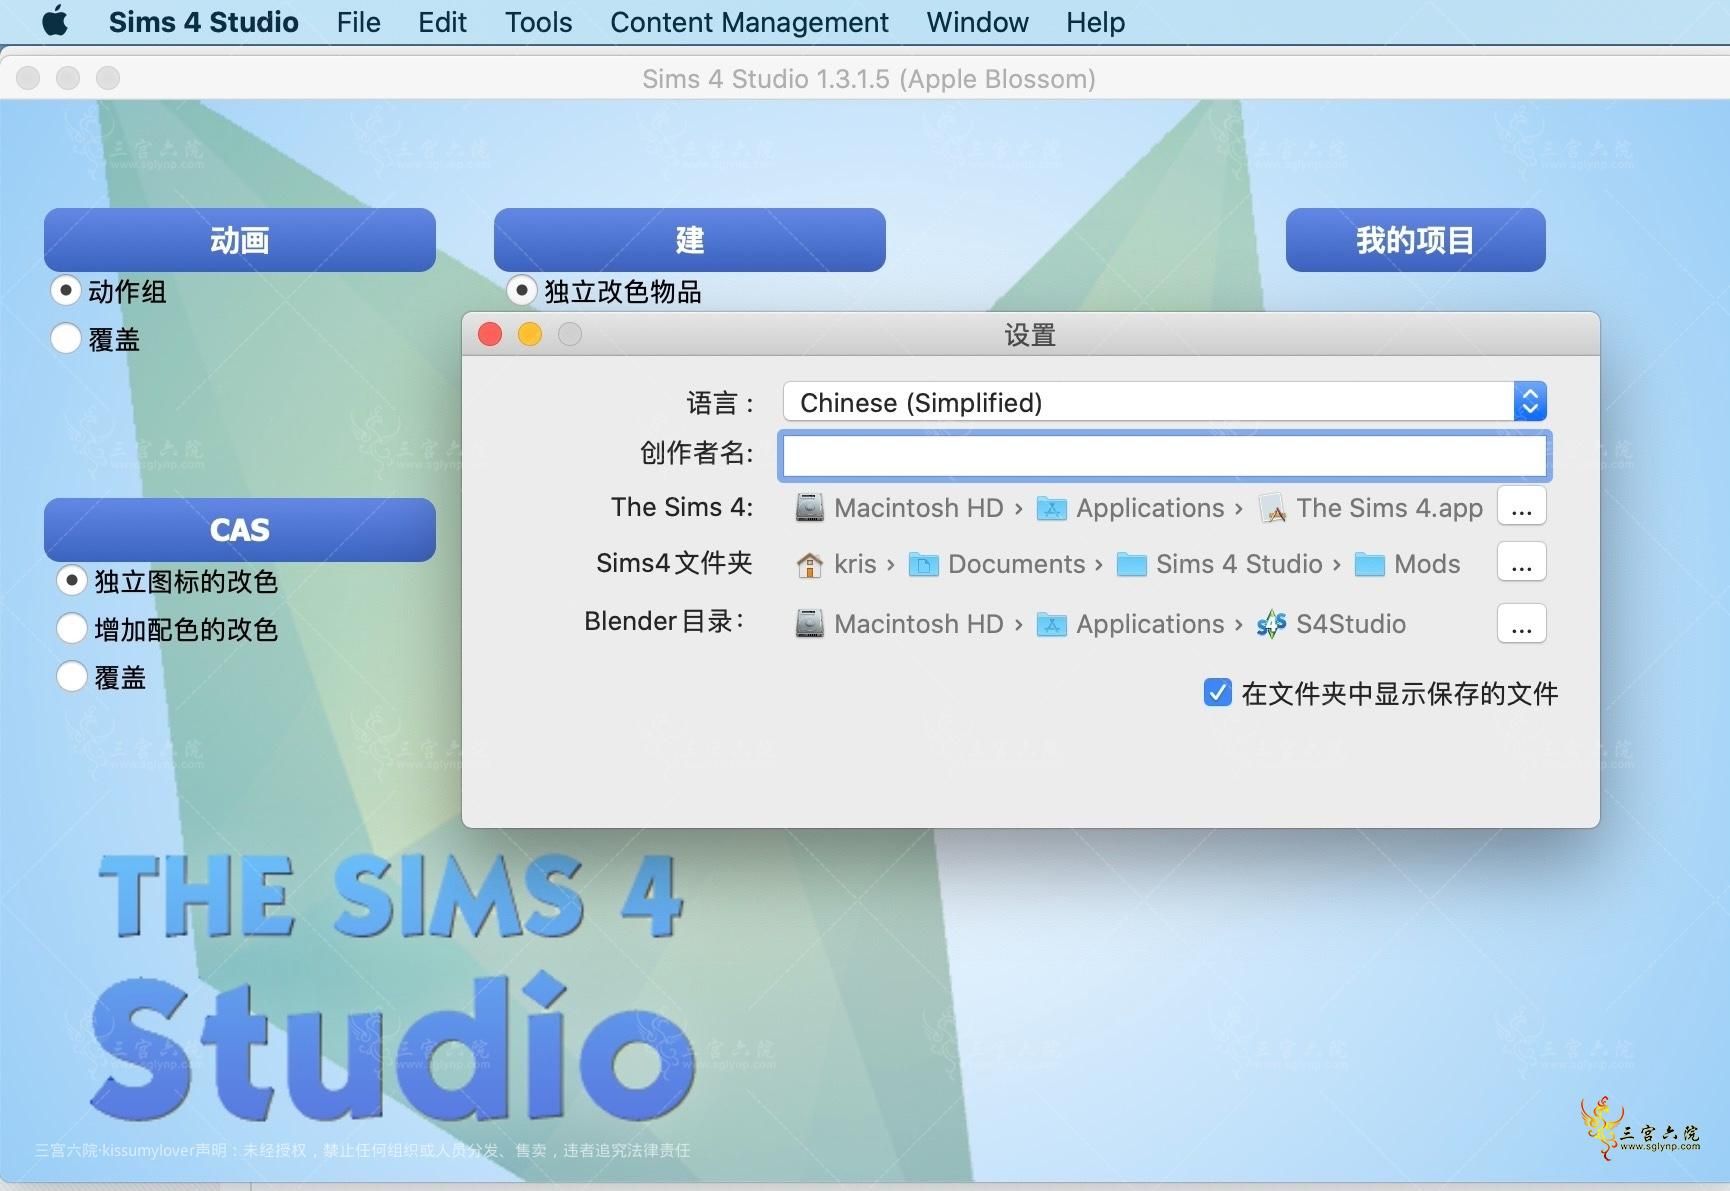The width and height of the screenshot is (1730, 1191).
Task: Select 覆盖 radio button under 动画
Action: point(66,338)
